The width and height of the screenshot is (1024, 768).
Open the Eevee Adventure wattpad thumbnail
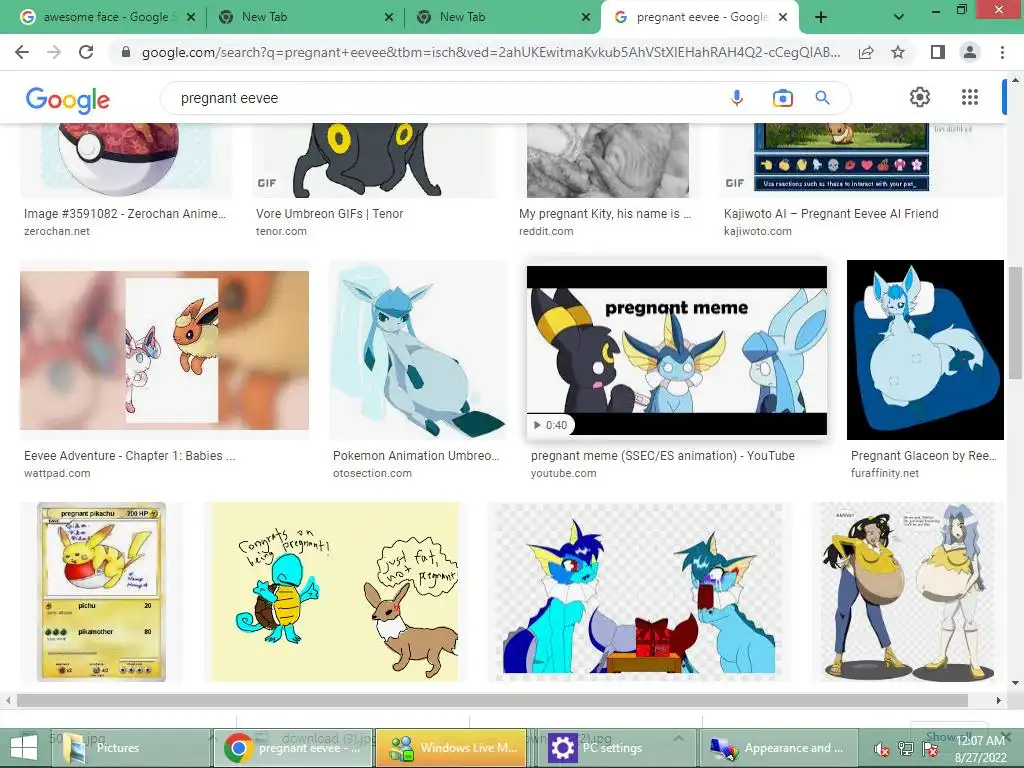point(165,350)
